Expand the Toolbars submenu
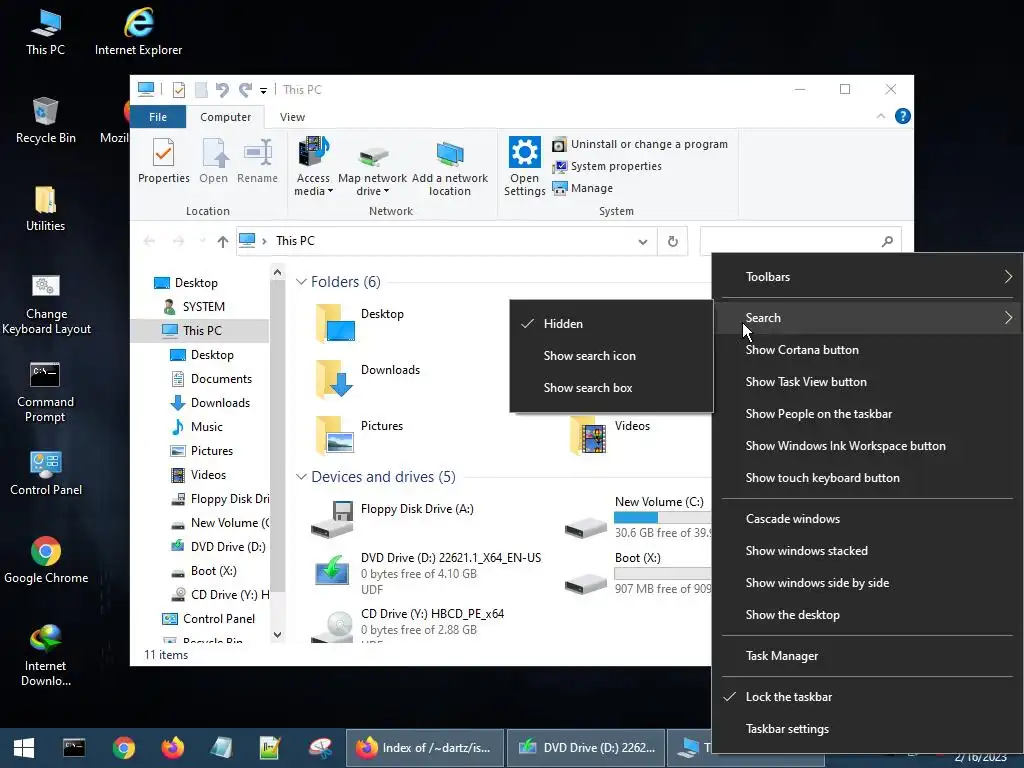The image size is (1024, 768). coord(867,277)
